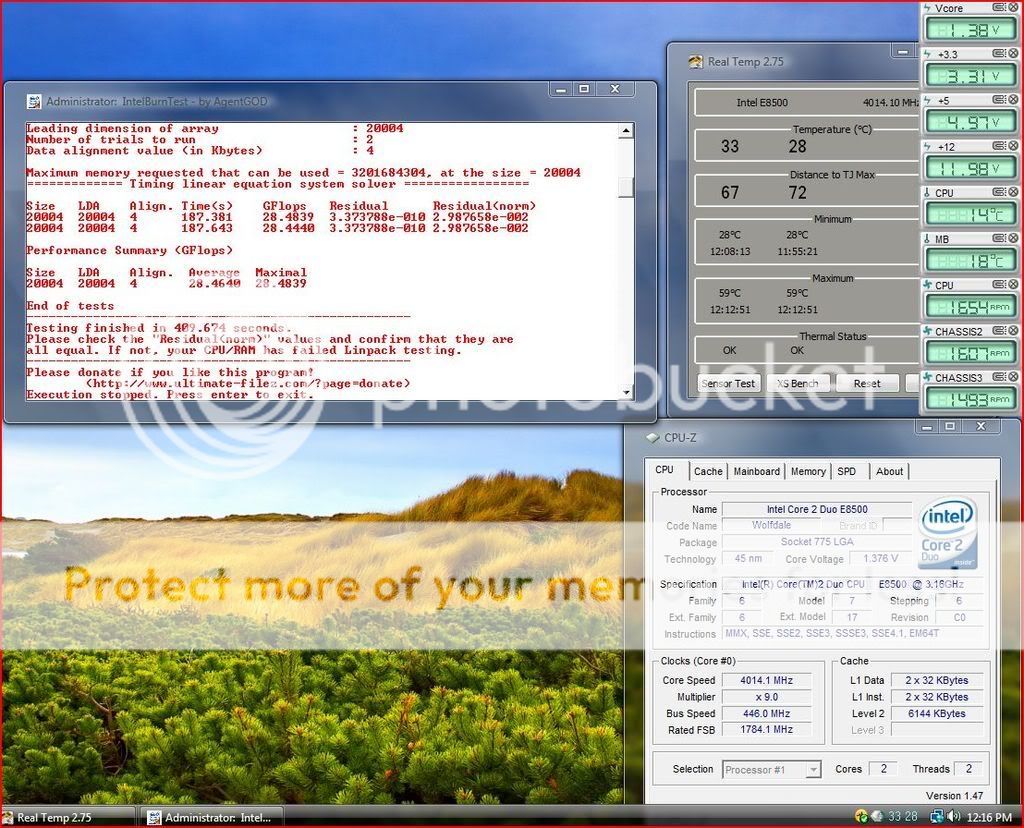Open the Processor #1 selection dropdown
1024x828 pixels.
tap(813, 769)
